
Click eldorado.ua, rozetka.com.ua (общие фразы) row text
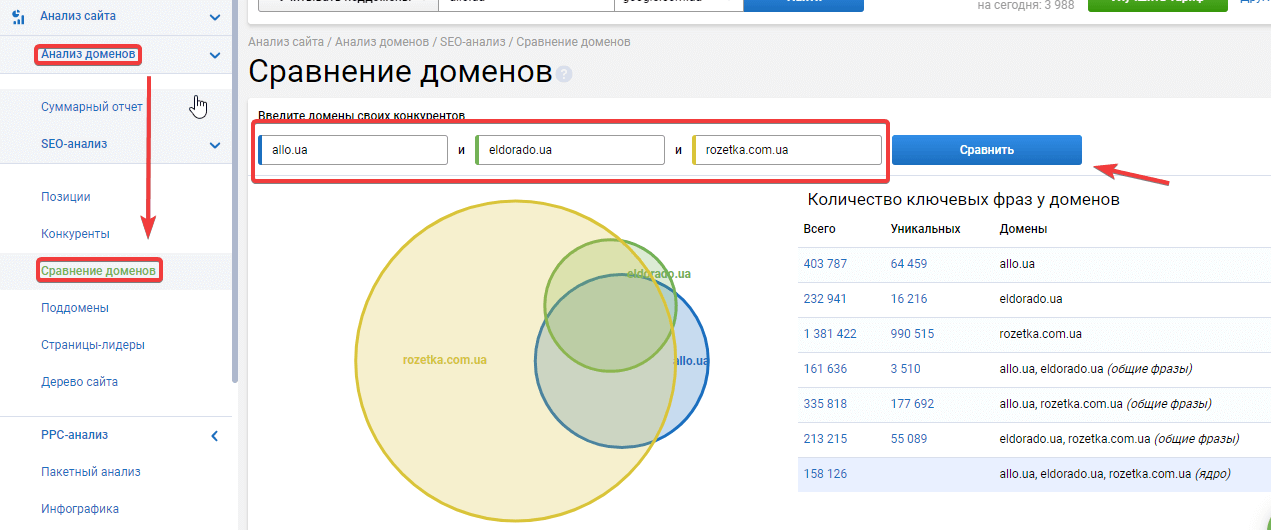pyautogui.click(x=1119, y=439)
